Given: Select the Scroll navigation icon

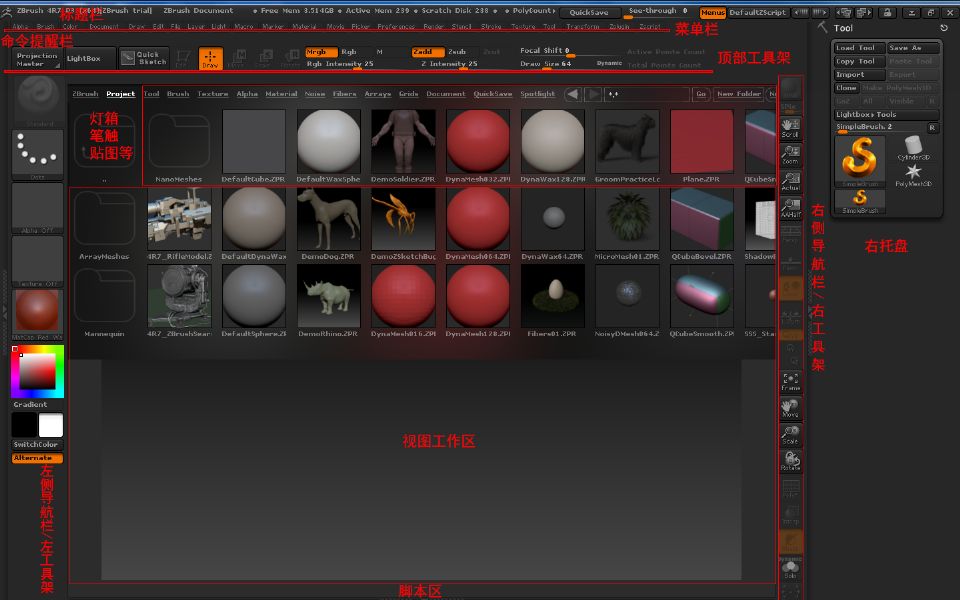Looking at the screenshot, I should [790, 129].
